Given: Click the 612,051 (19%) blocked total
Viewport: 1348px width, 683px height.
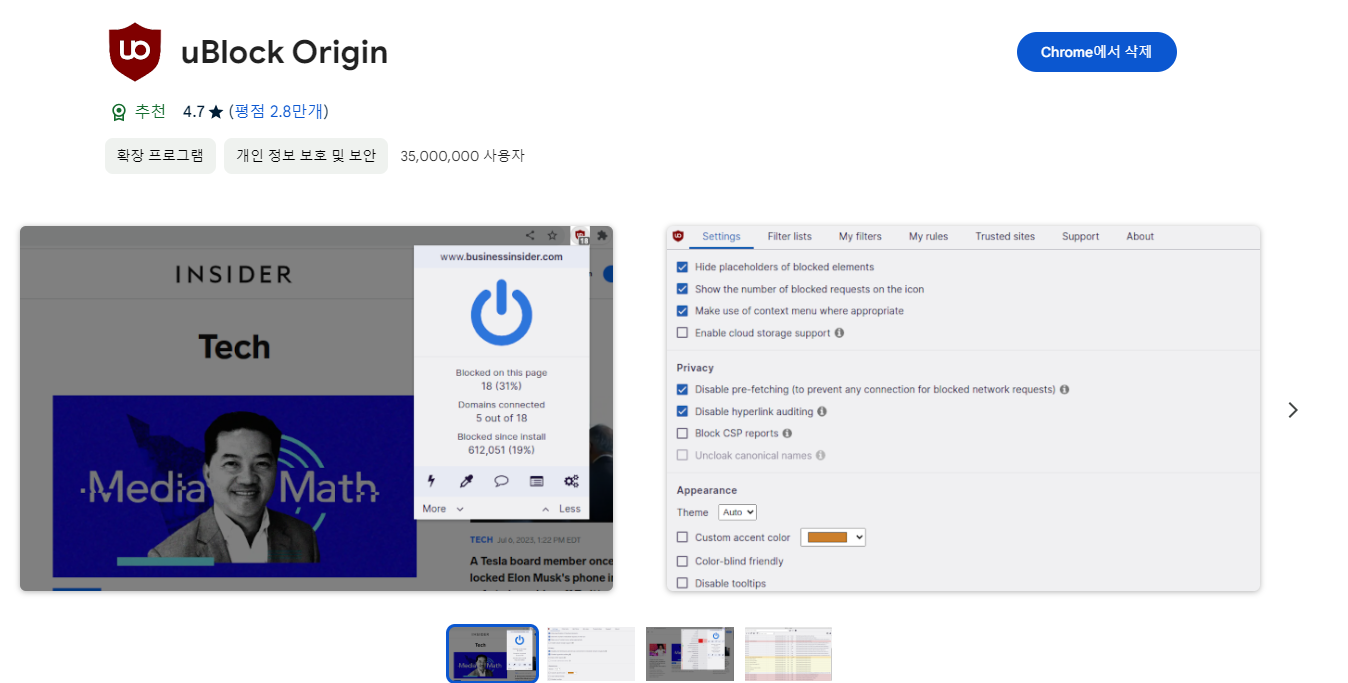Looking at the screenshot, I should [x=501, y=450].
